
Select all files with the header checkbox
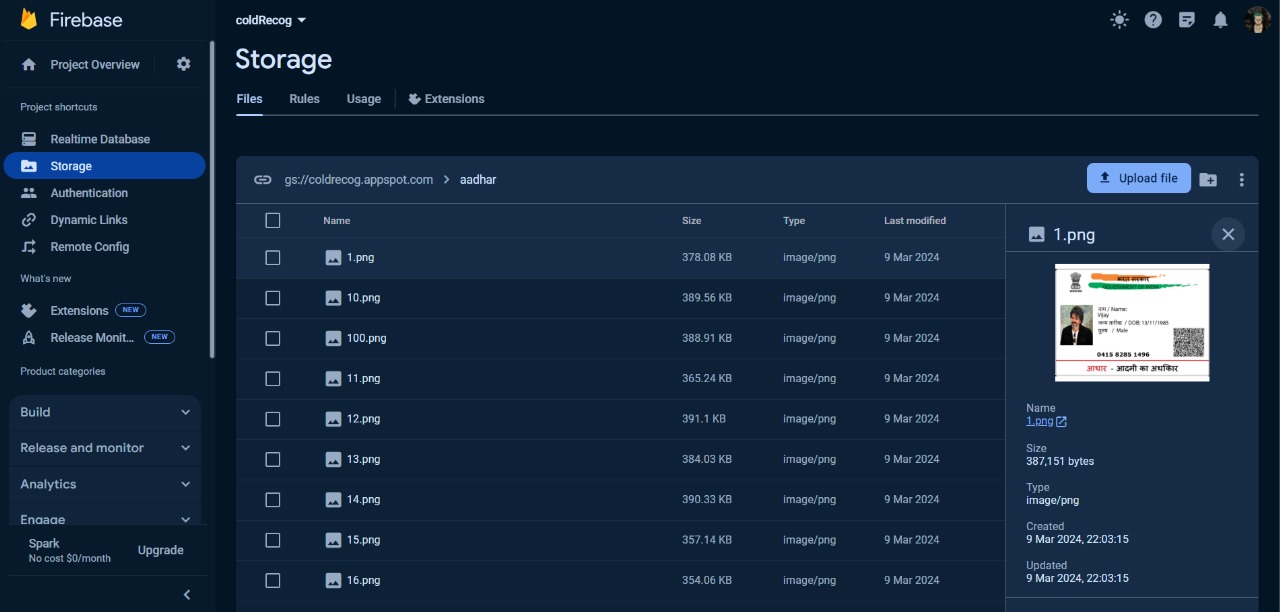click(x=273, y=221)
